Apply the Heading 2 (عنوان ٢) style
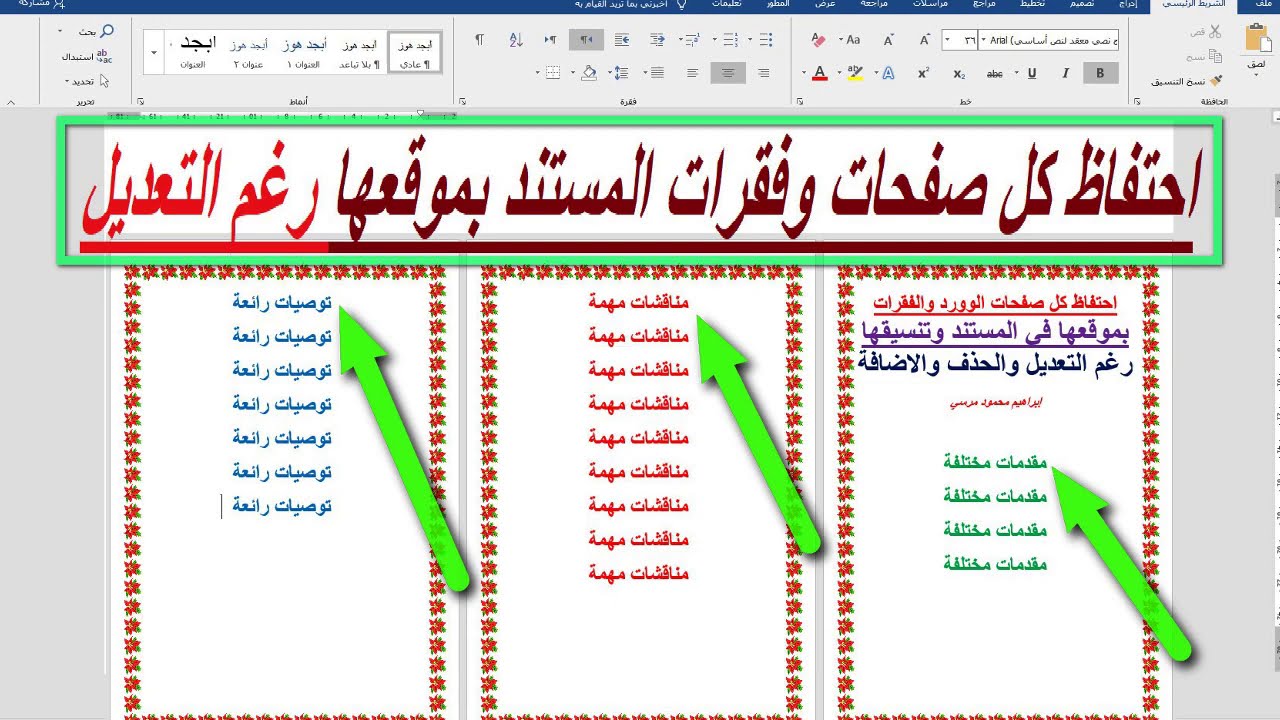Image resolution: width=1280 pixels, height=720 pixels. tap(248, 53)
